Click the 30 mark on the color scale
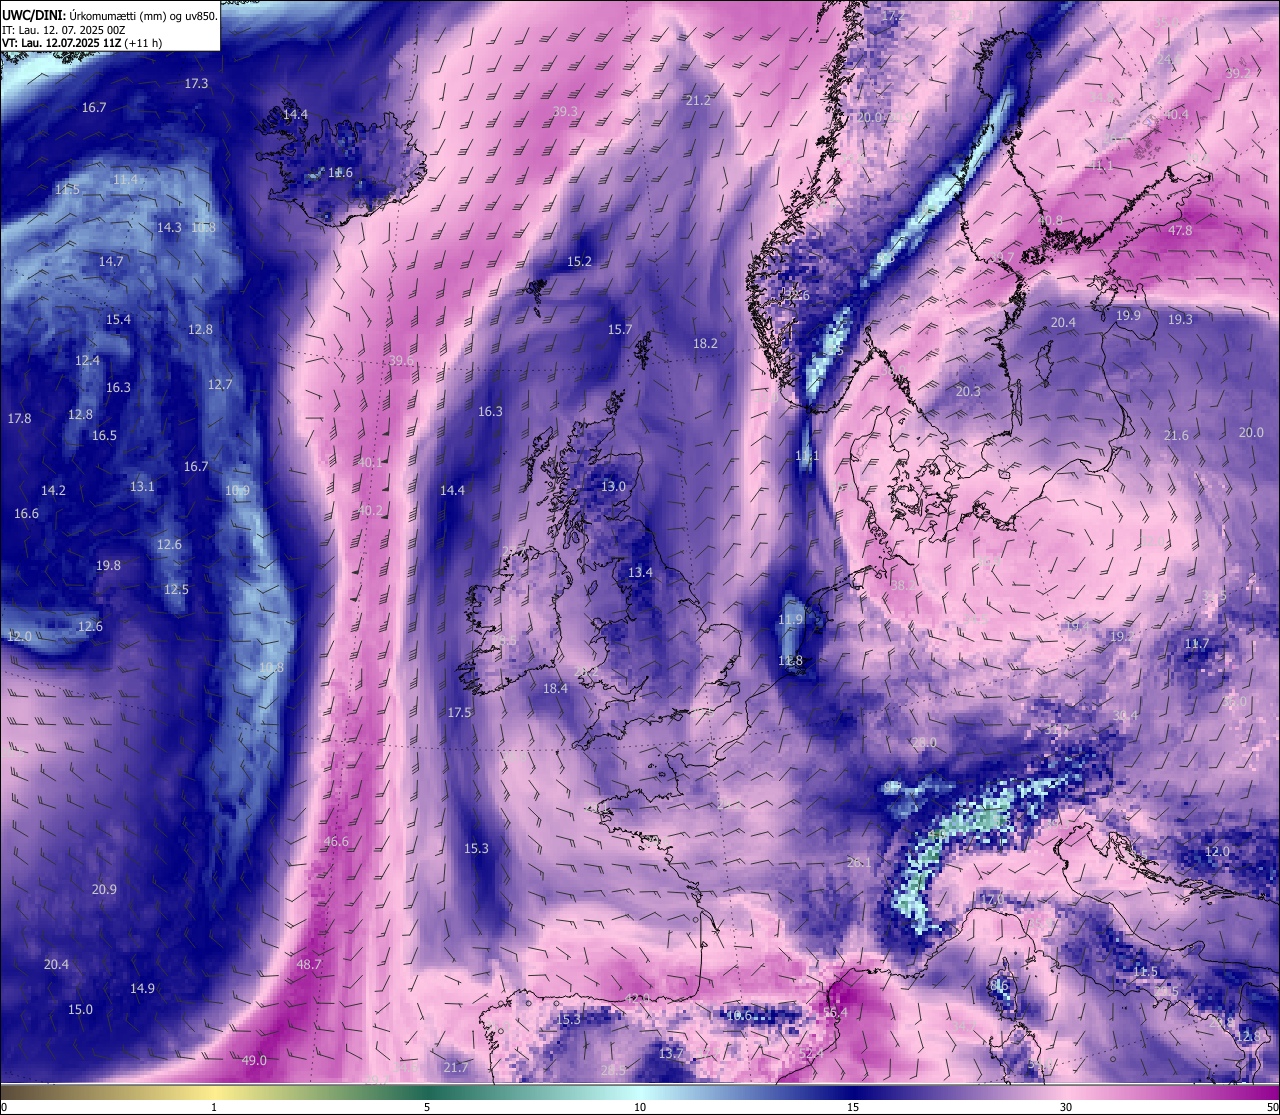The height and width of the screenshot is (1115, 1280). (1066, 1107)
